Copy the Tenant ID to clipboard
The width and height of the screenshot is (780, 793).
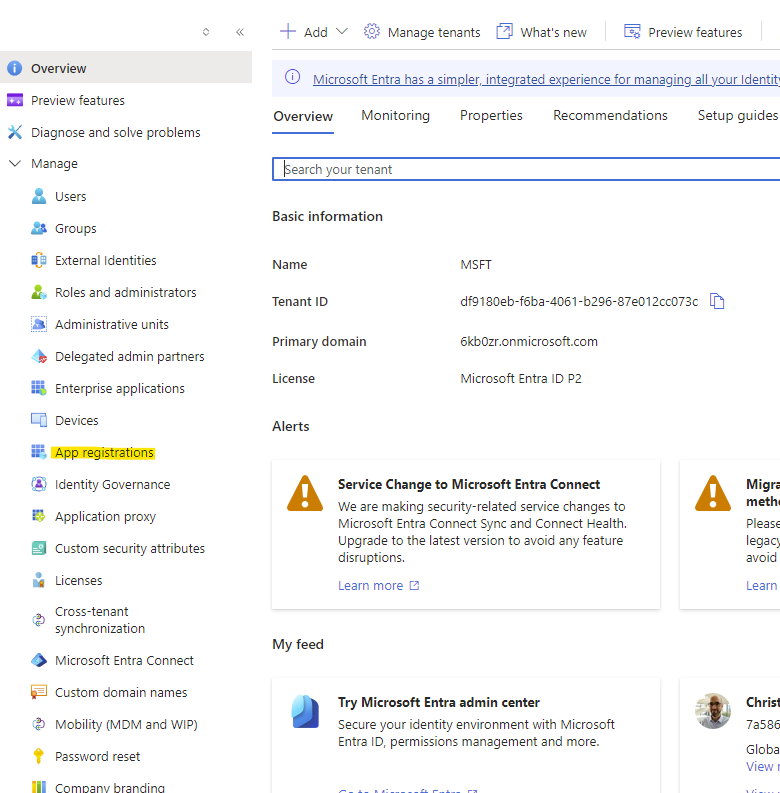[x=717, y=301]
